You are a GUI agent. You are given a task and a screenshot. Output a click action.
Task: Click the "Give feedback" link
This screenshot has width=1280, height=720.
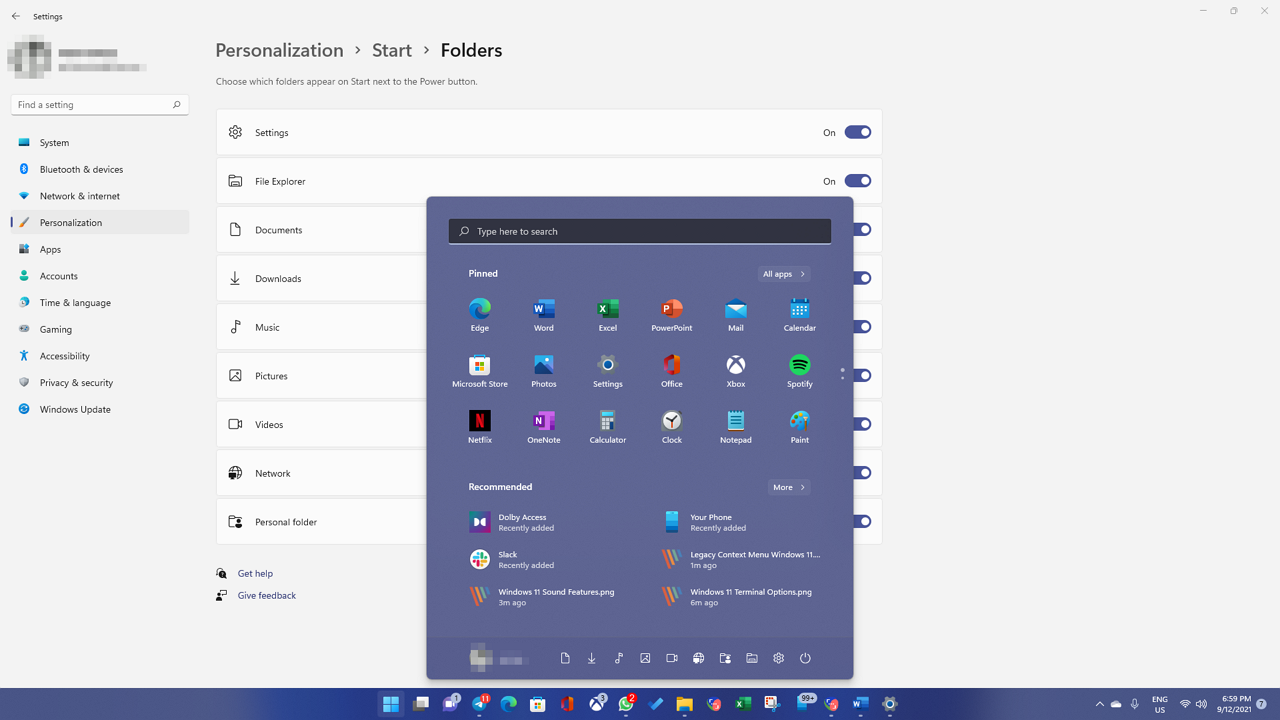click(x=266, y=595)
